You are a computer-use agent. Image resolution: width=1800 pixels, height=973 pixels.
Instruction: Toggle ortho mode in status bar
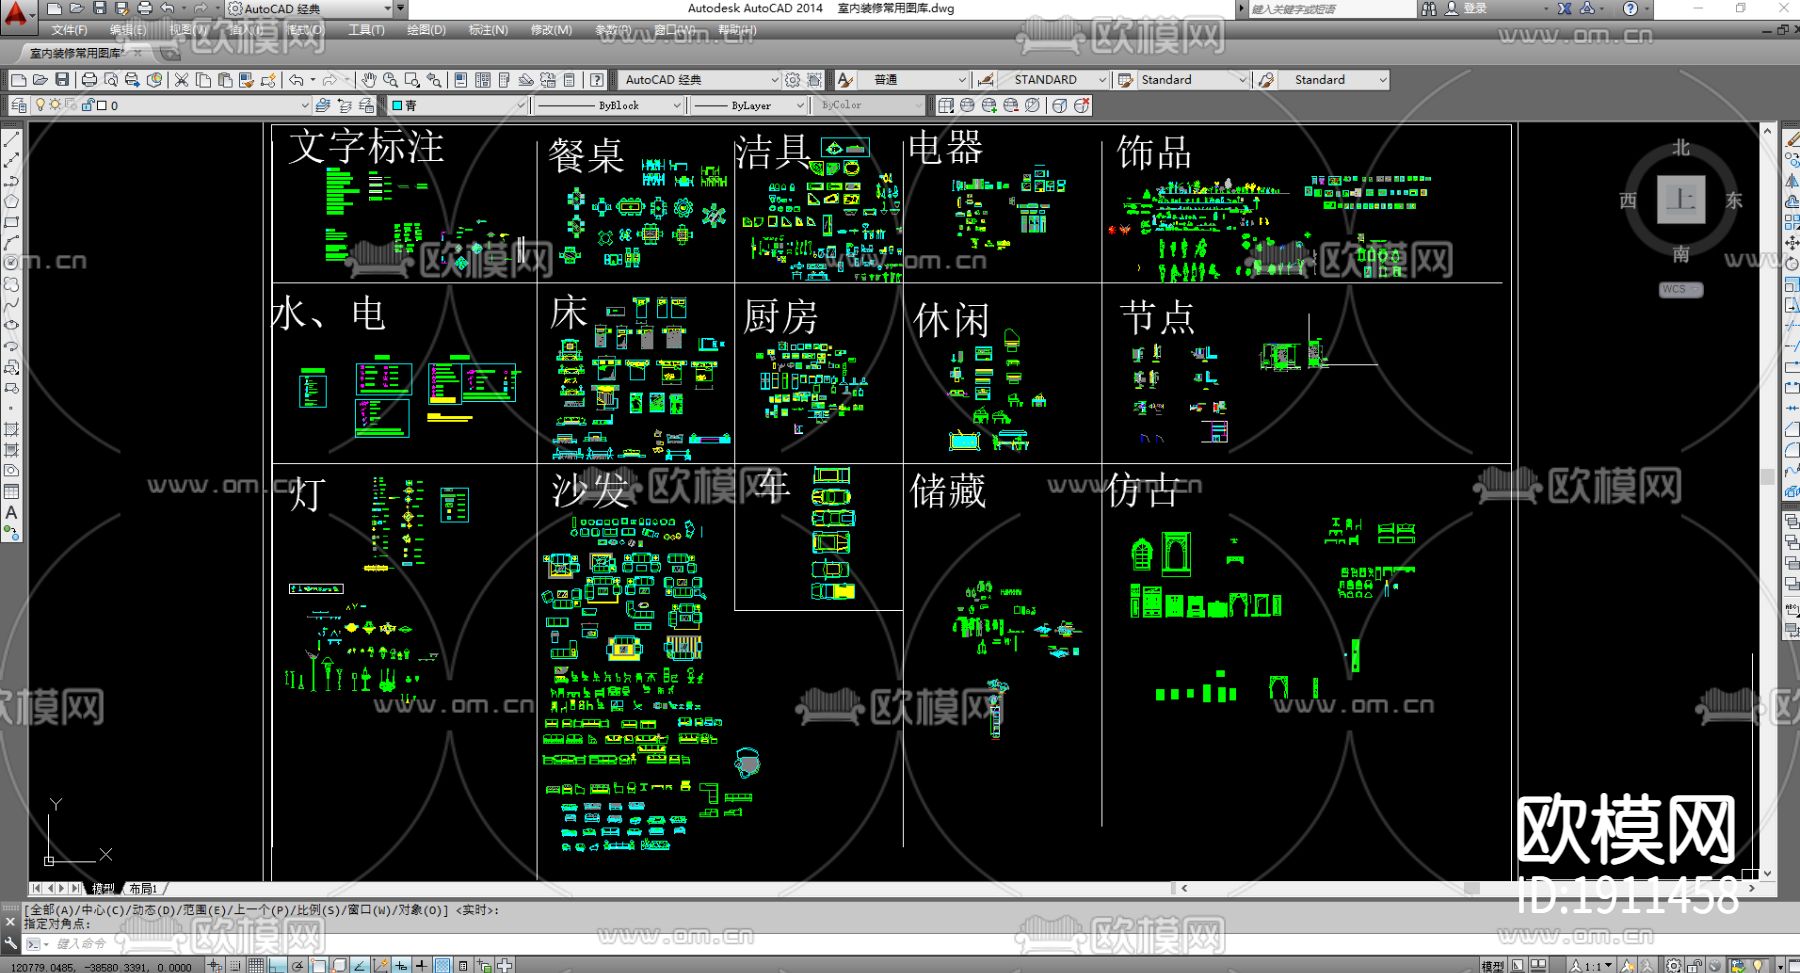[277, 965]
